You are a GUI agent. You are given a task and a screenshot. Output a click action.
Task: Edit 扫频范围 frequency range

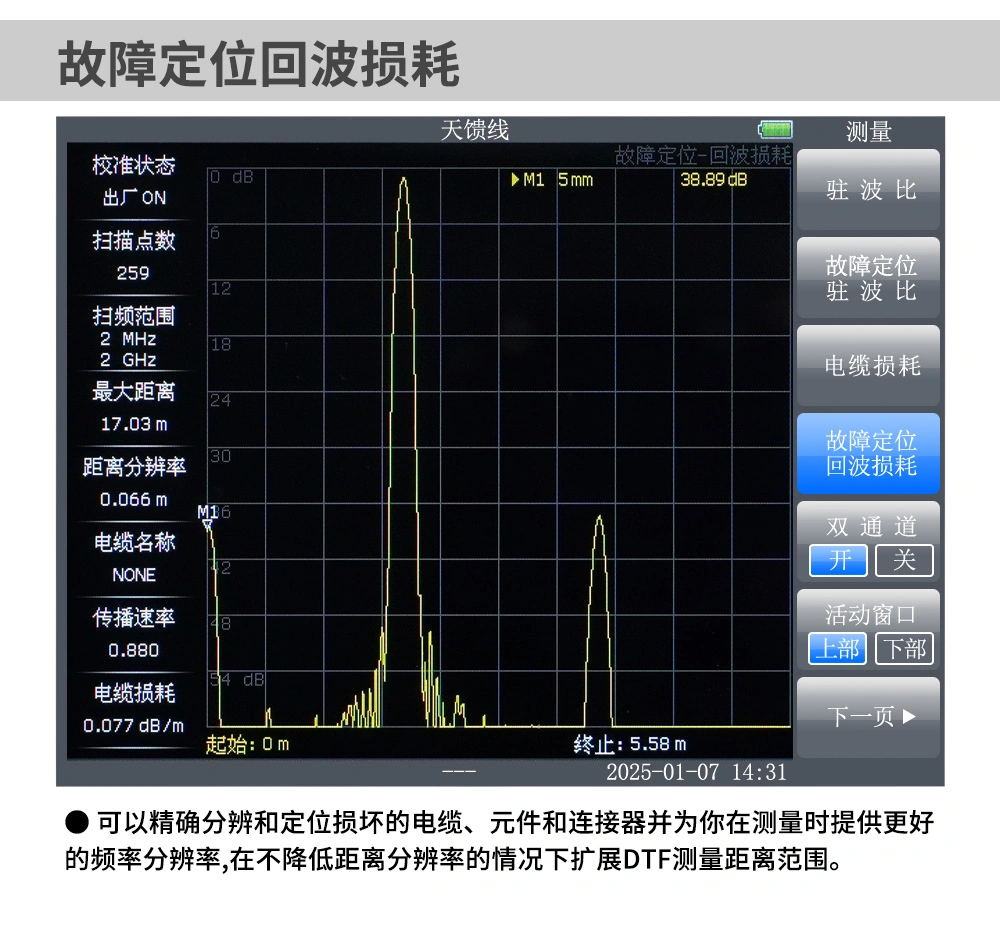pyautogui.click(x=133, y=336)
